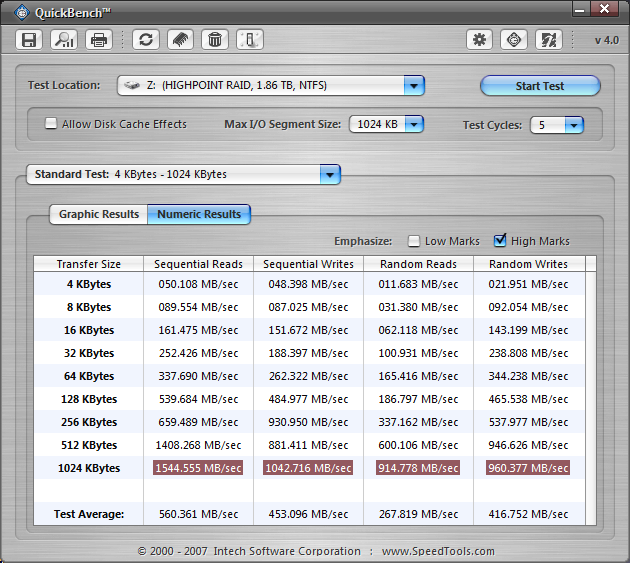The image size is (630, 563).
Task: Expand the Standard Test range dropdown
Action: (x=329, y=175)
